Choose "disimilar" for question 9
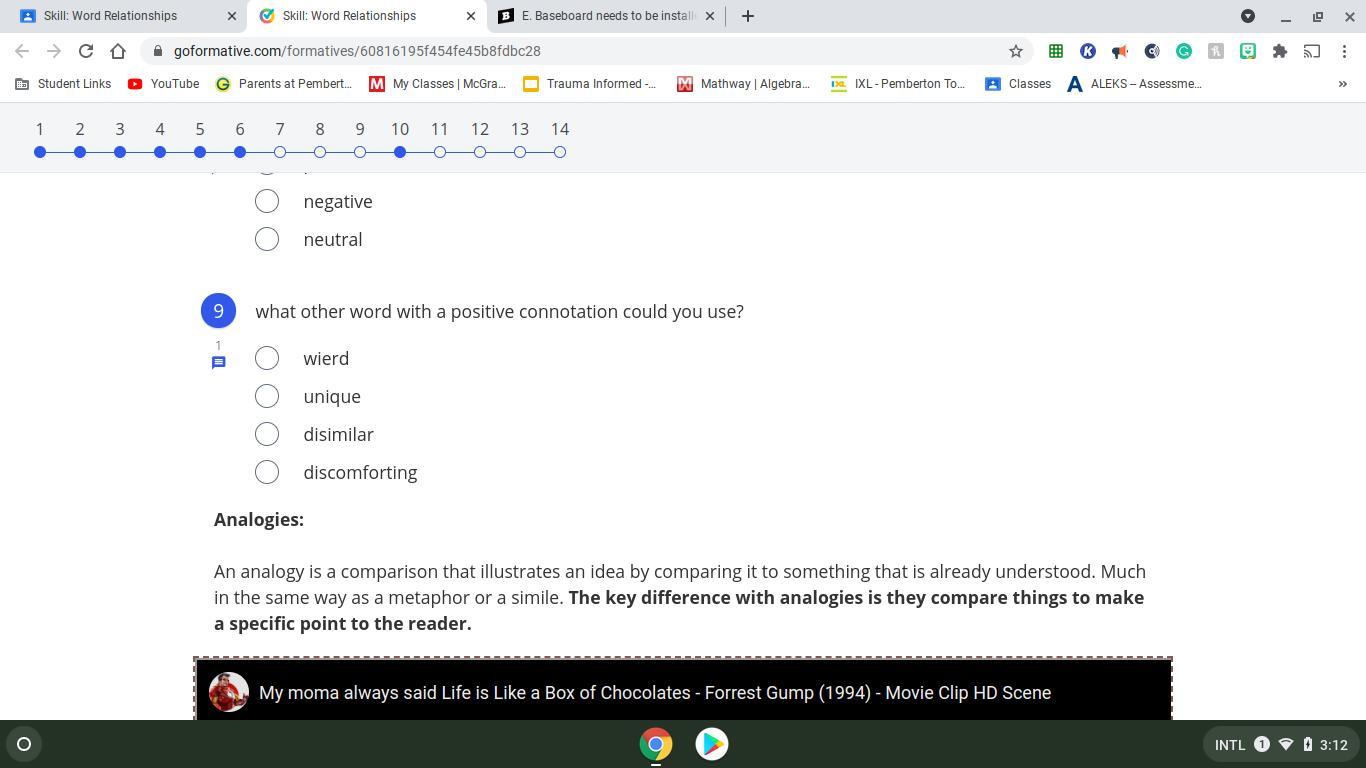Screen dimensions: 1366x768 pyautogui.click(x=266, y=434)
